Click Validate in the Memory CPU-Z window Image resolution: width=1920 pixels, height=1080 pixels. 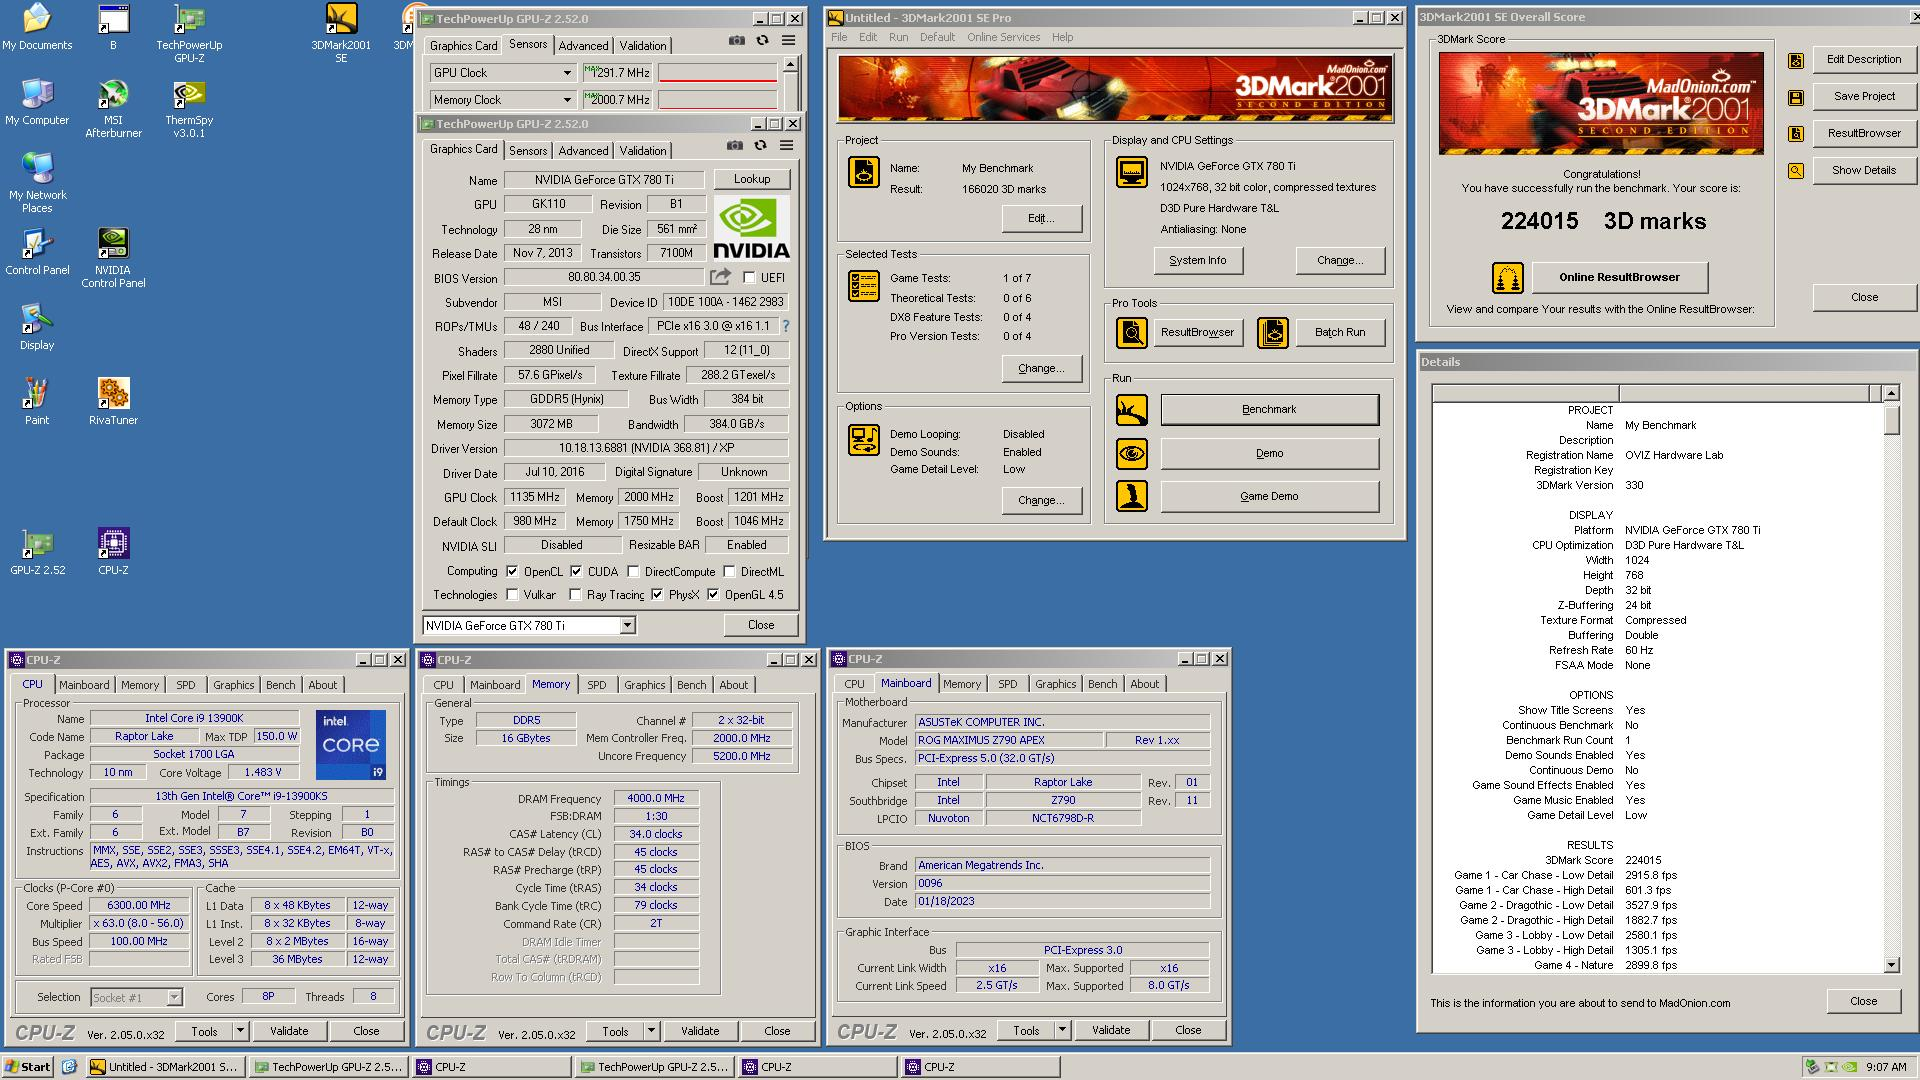[x=700, y=1030]
